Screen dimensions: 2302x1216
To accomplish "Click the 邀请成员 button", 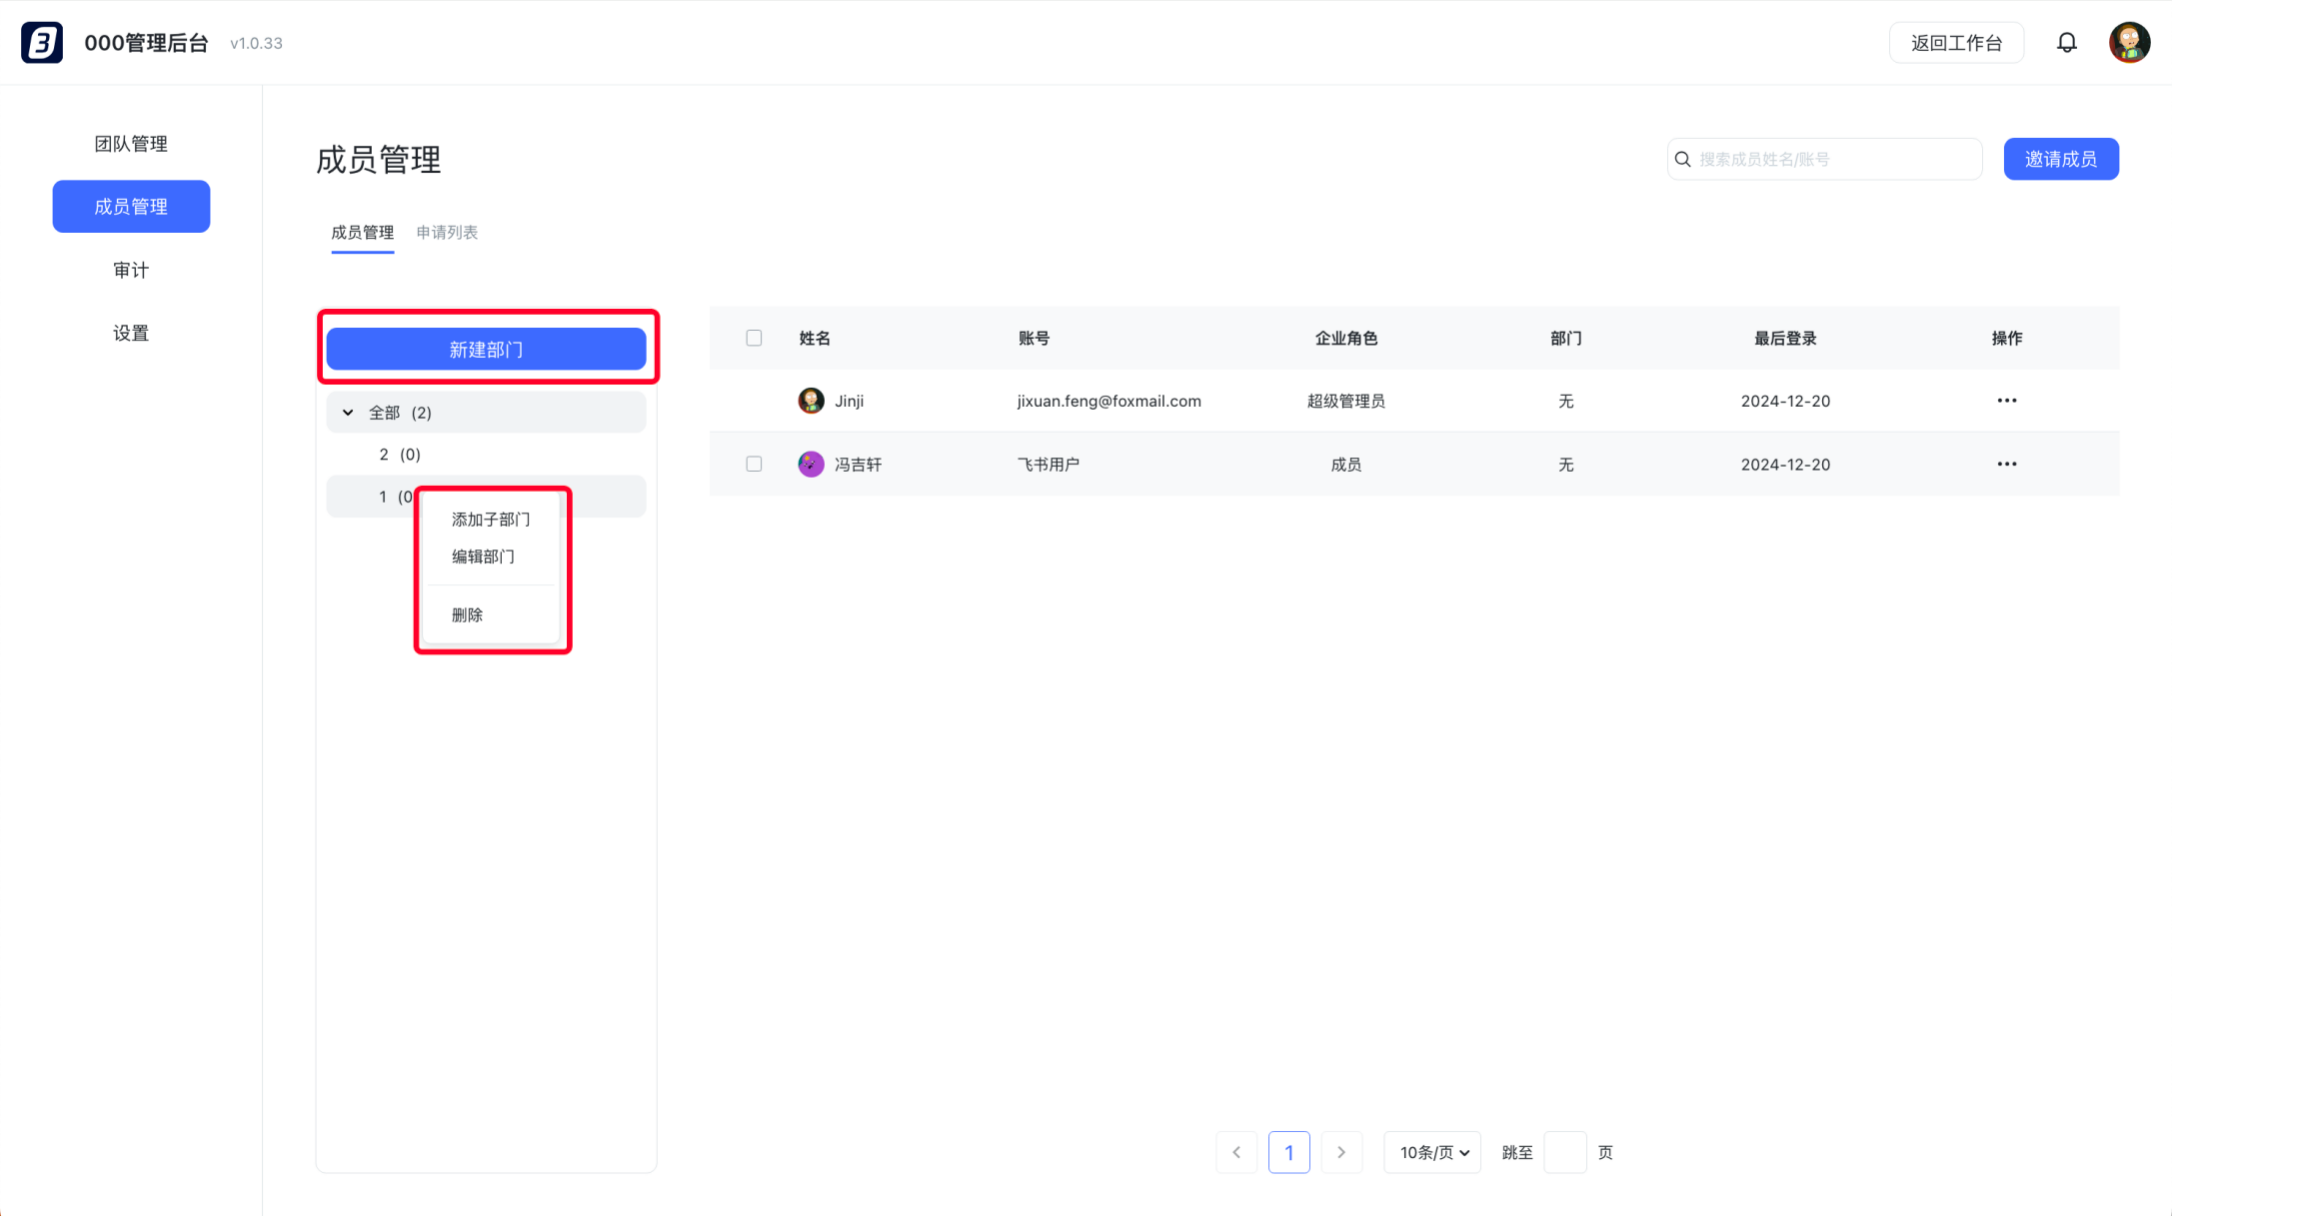I will [2061, 159].
